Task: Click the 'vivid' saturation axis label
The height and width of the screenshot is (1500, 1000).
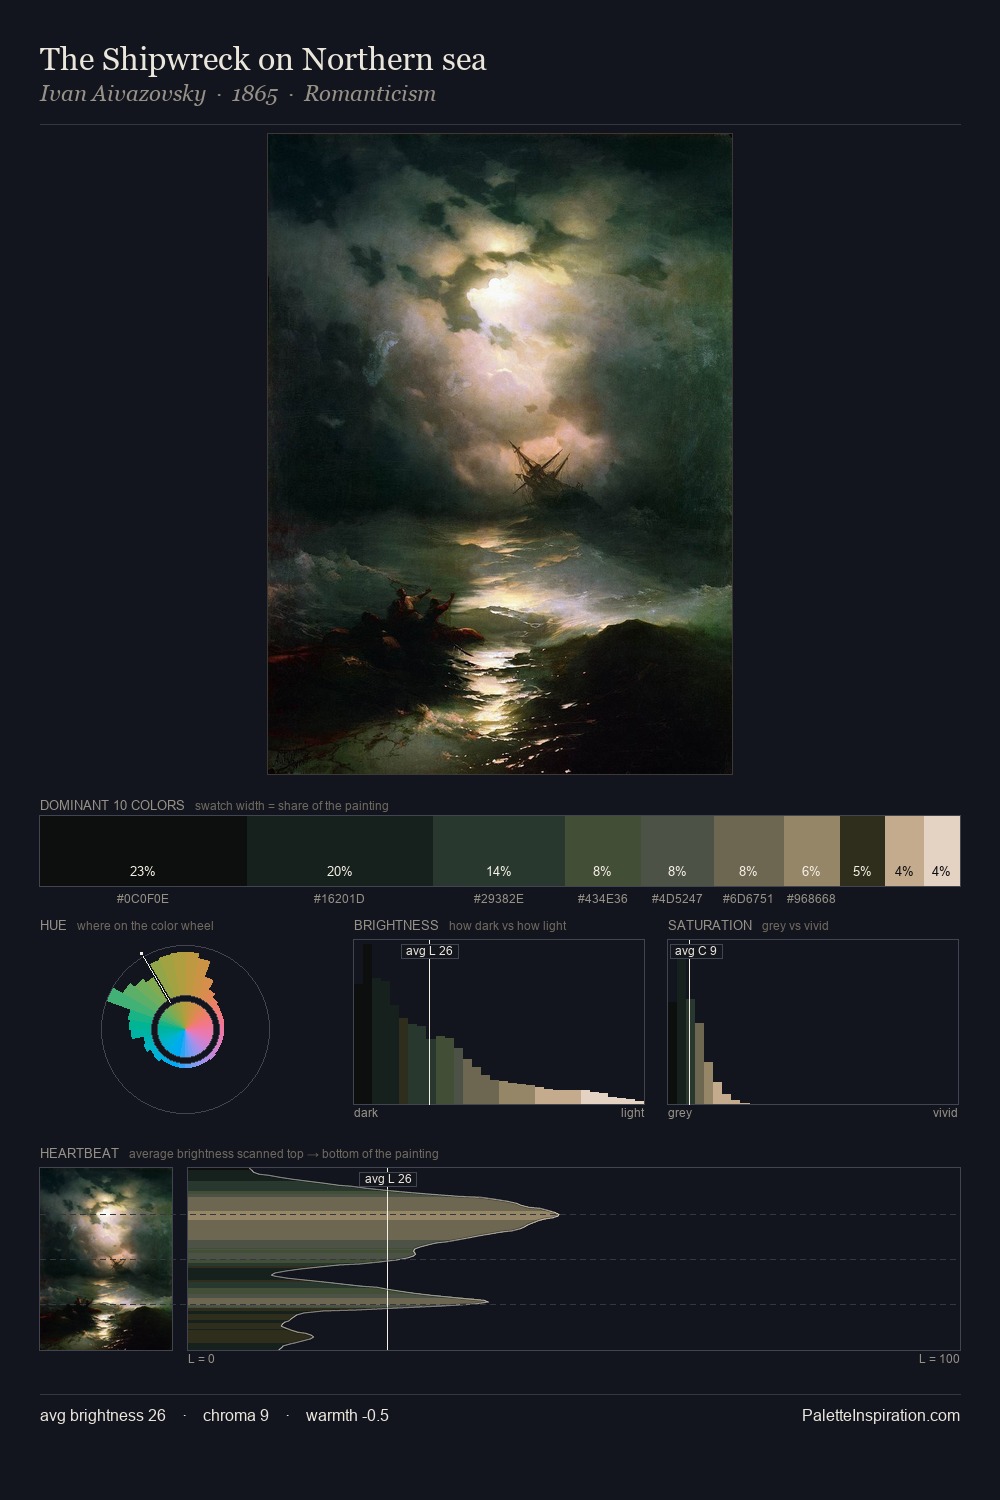Action: click(x=945, y=1113)
